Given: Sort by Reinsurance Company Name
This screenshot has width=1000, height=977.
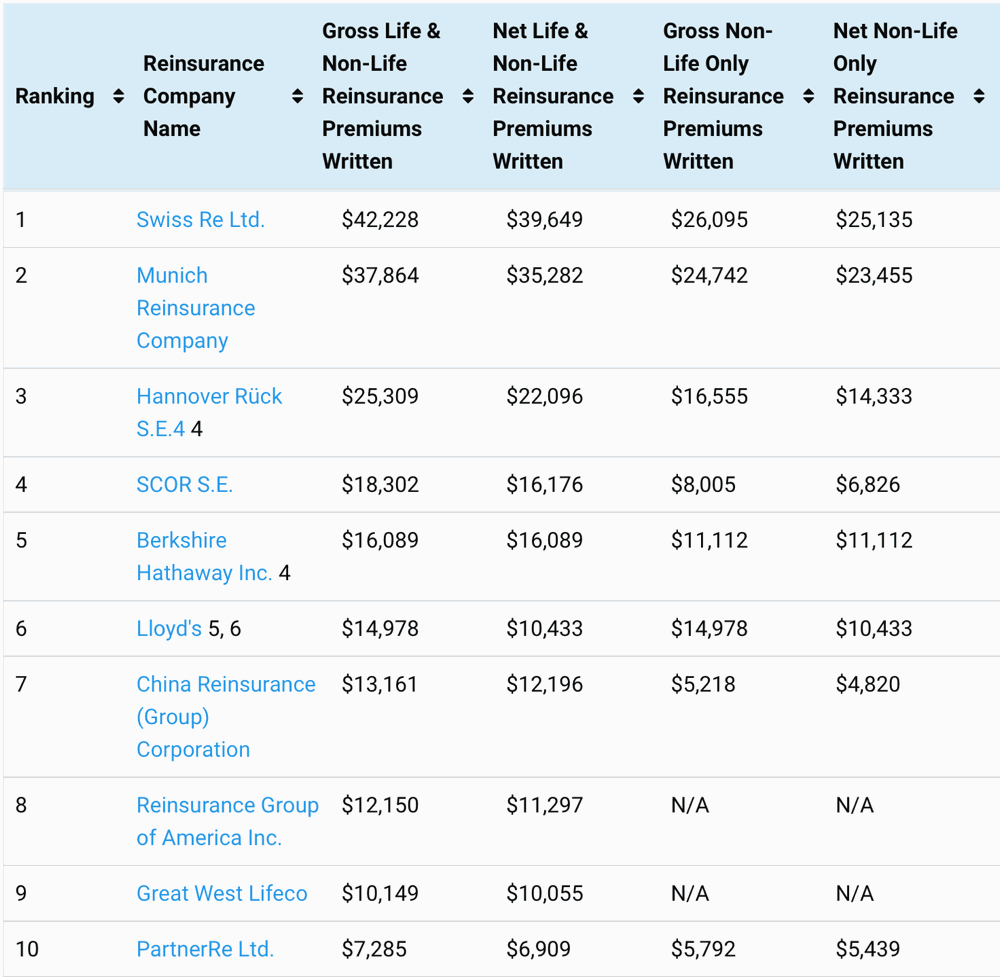Looking at the screenshot, I should pyautogui.click(x=296, y=96).
